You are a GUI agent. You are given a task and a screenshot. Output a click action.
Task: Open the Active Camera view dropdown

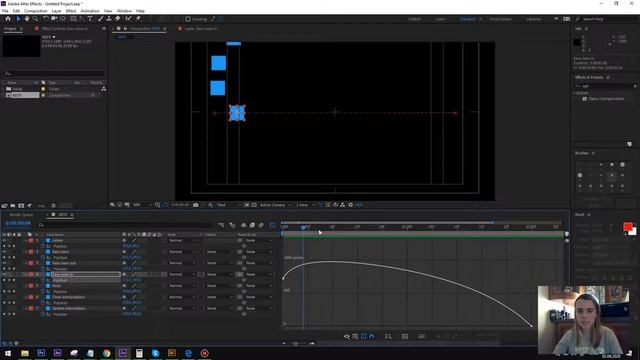[276, 205]
